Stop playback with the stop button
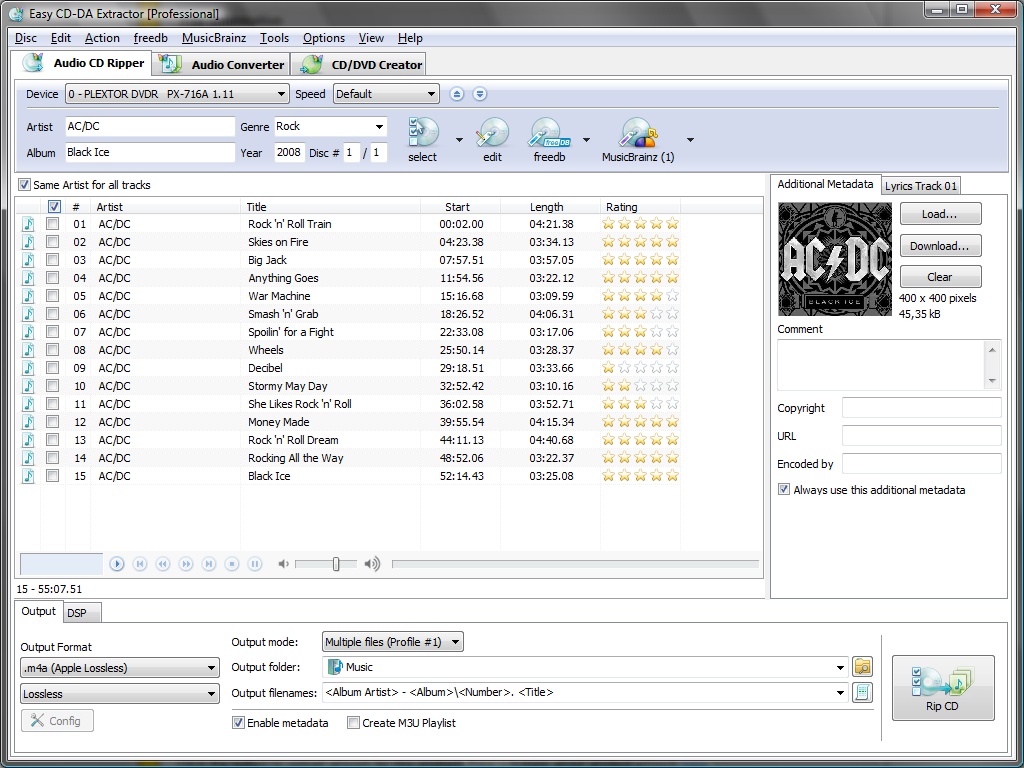Viewport: 1024px width, 768px height. [232, 564]
